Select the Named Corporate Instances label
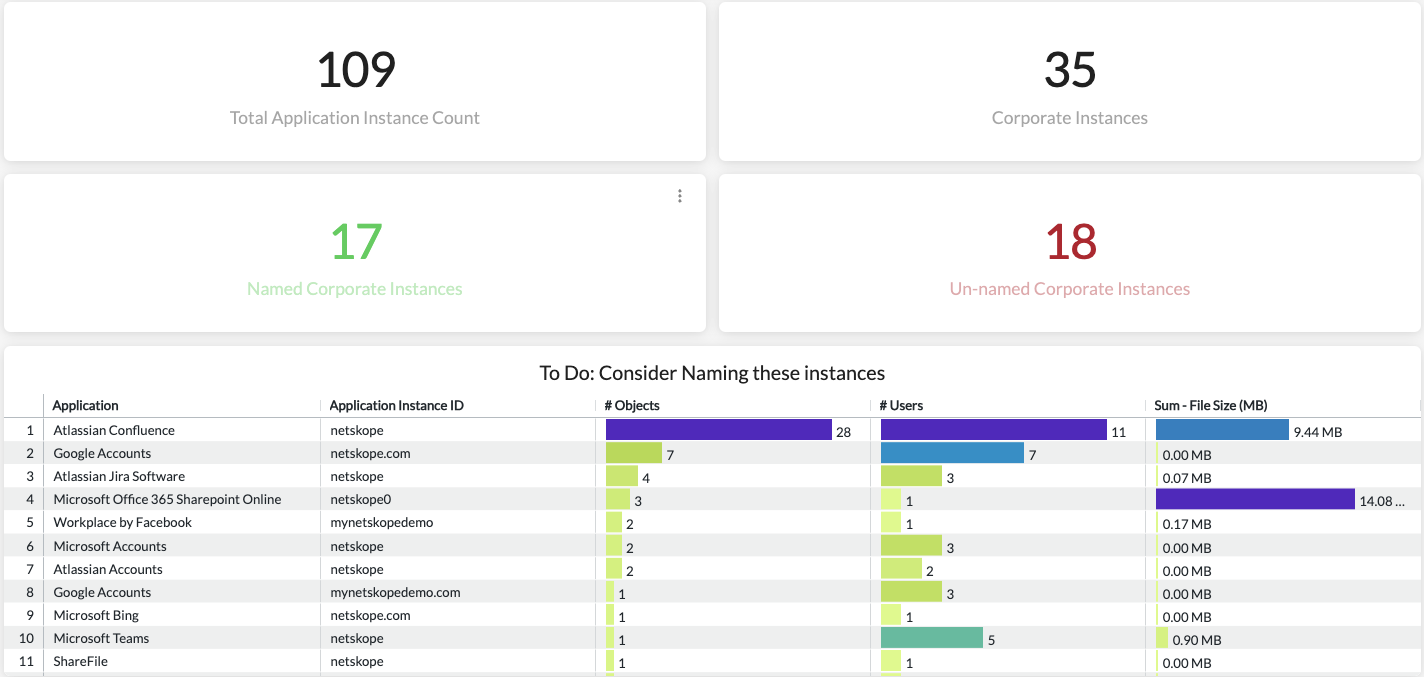The height and width of the screenshot is (677, 1424). 355,289
